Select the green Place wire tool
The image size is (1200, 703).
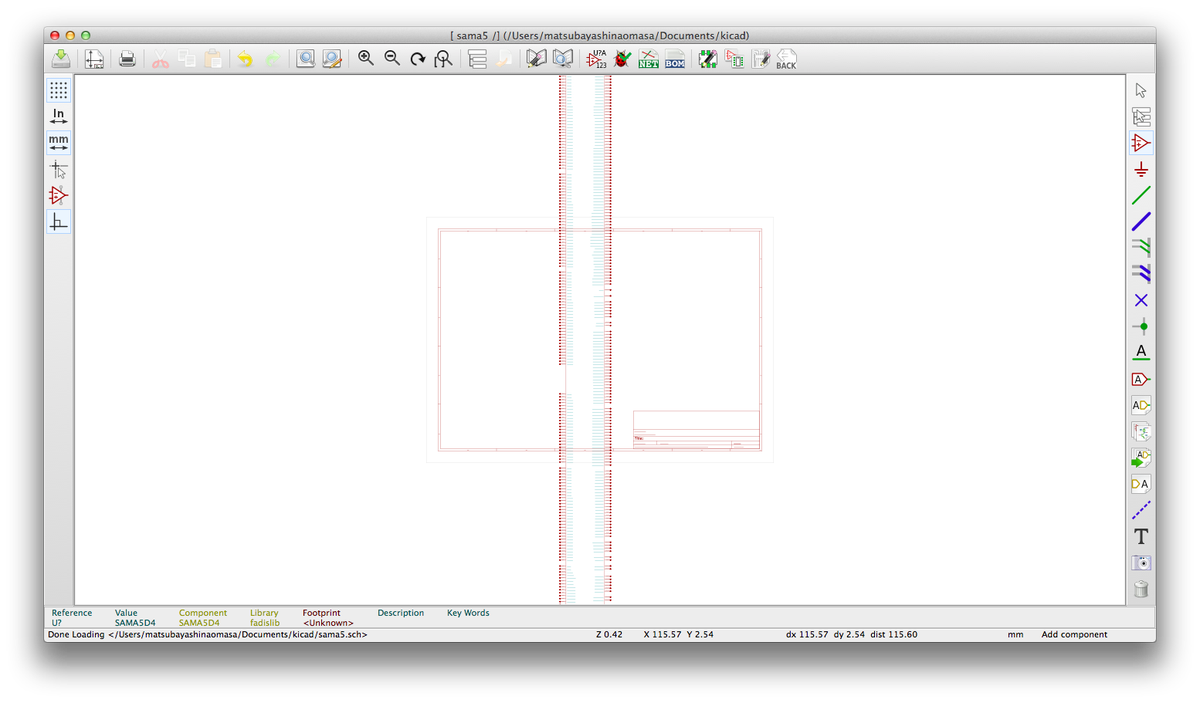tap(1141, 195)
